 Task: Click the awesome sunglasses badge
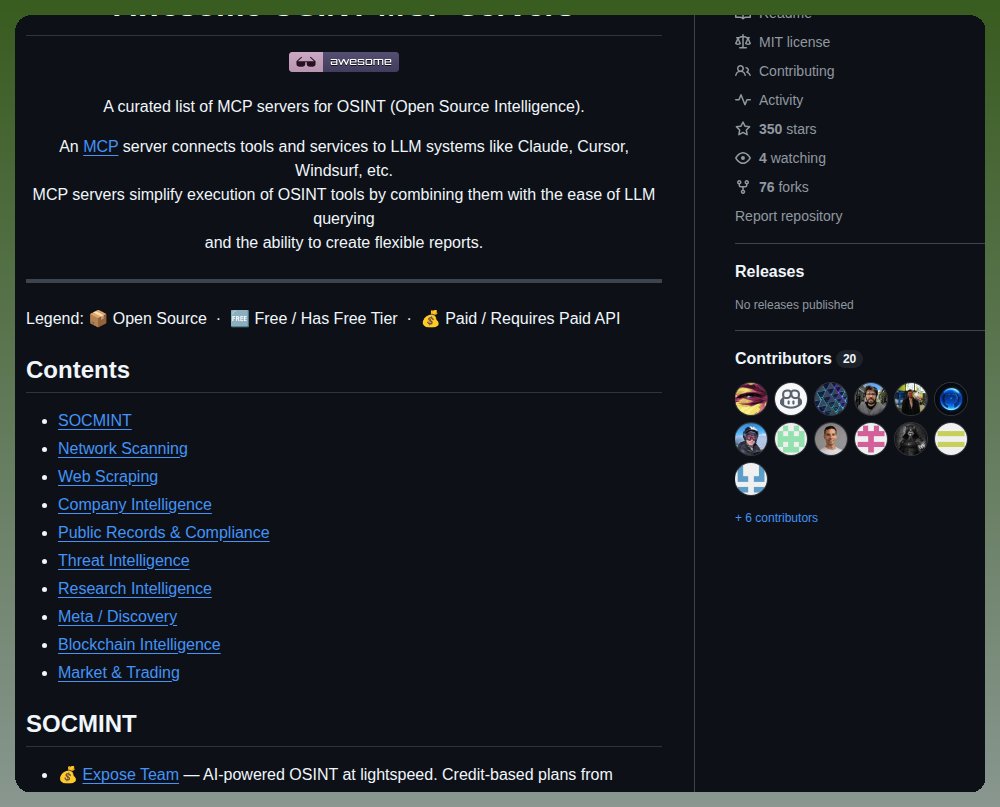click(344, 62)
